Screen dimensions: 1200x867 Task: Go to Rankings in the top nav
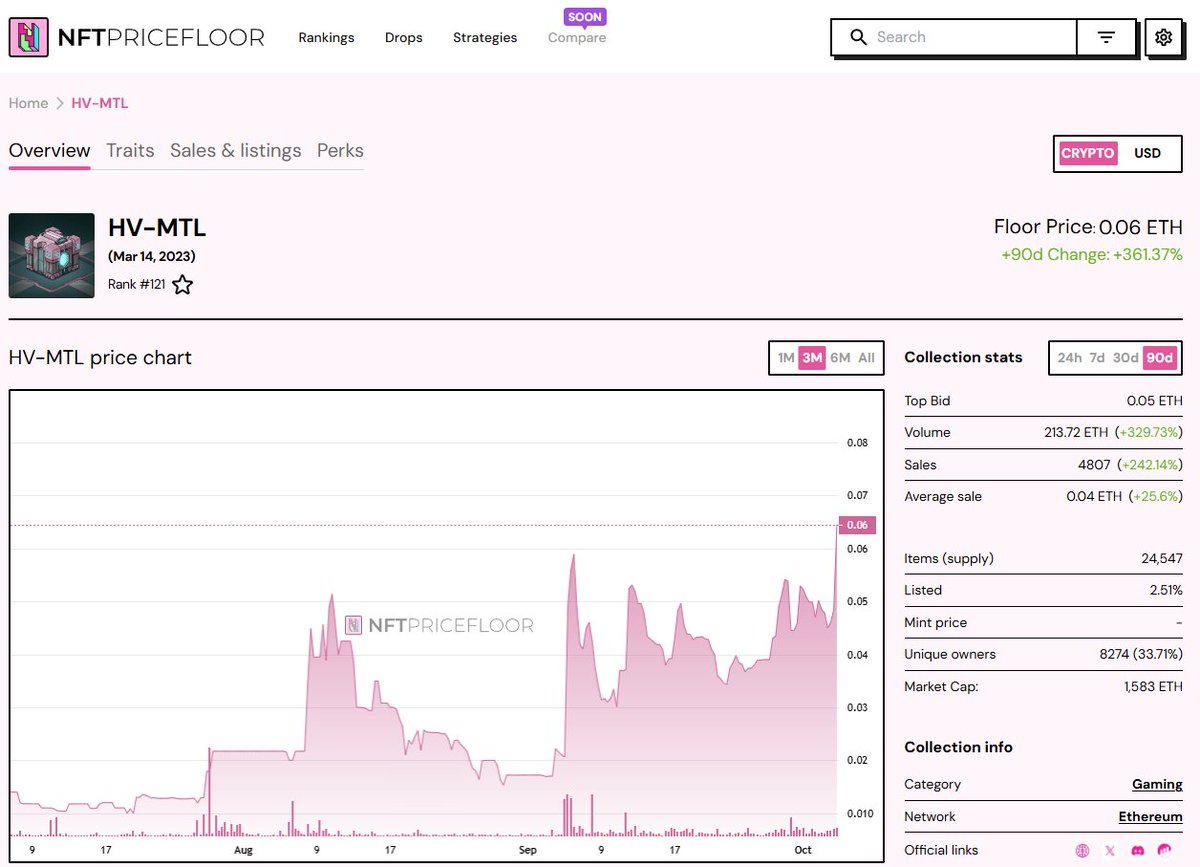point(326,38)
